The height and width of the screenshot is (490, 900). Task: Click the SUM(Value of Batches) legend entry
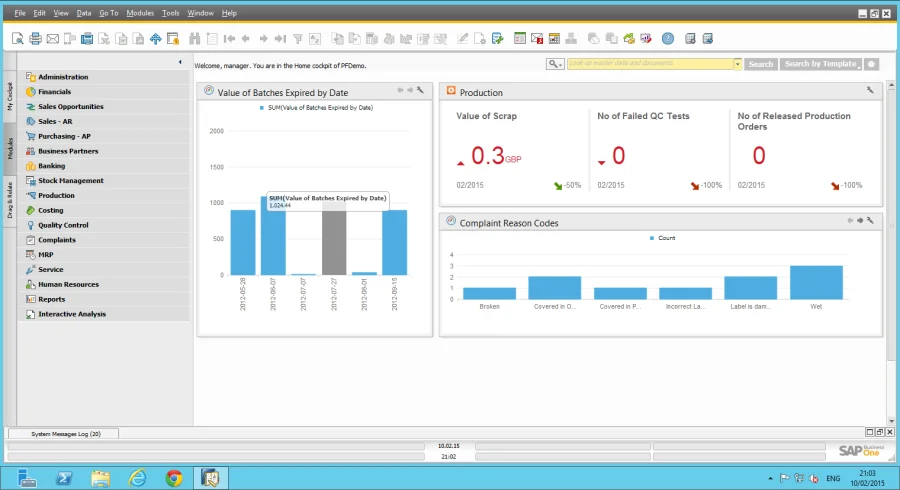pos(316,108)
